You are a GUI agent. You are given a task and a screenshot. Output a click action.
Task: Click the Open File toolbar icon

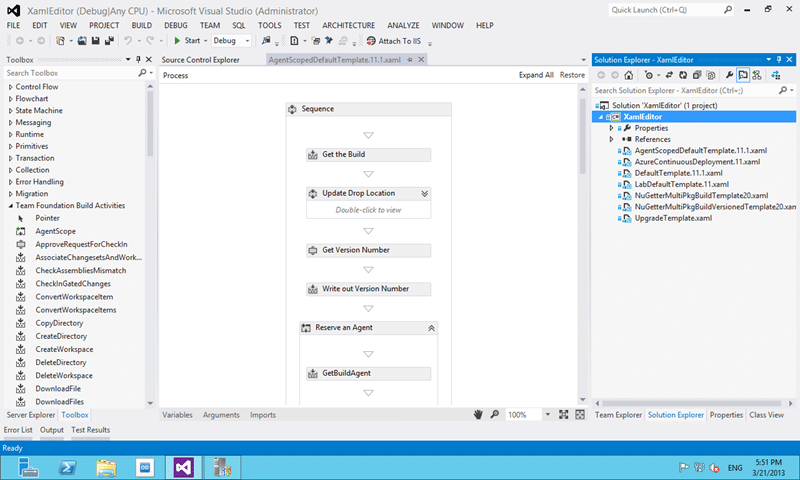(x=82, y=41)
